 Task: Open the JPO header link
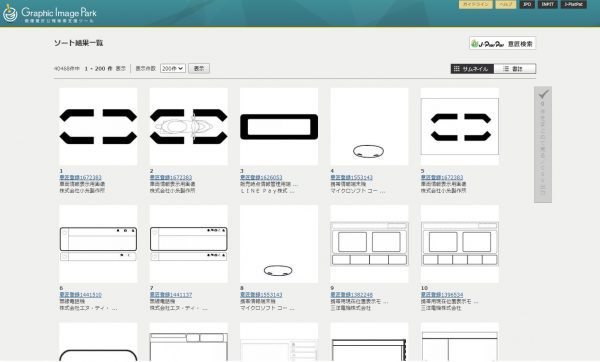(527, 4)
